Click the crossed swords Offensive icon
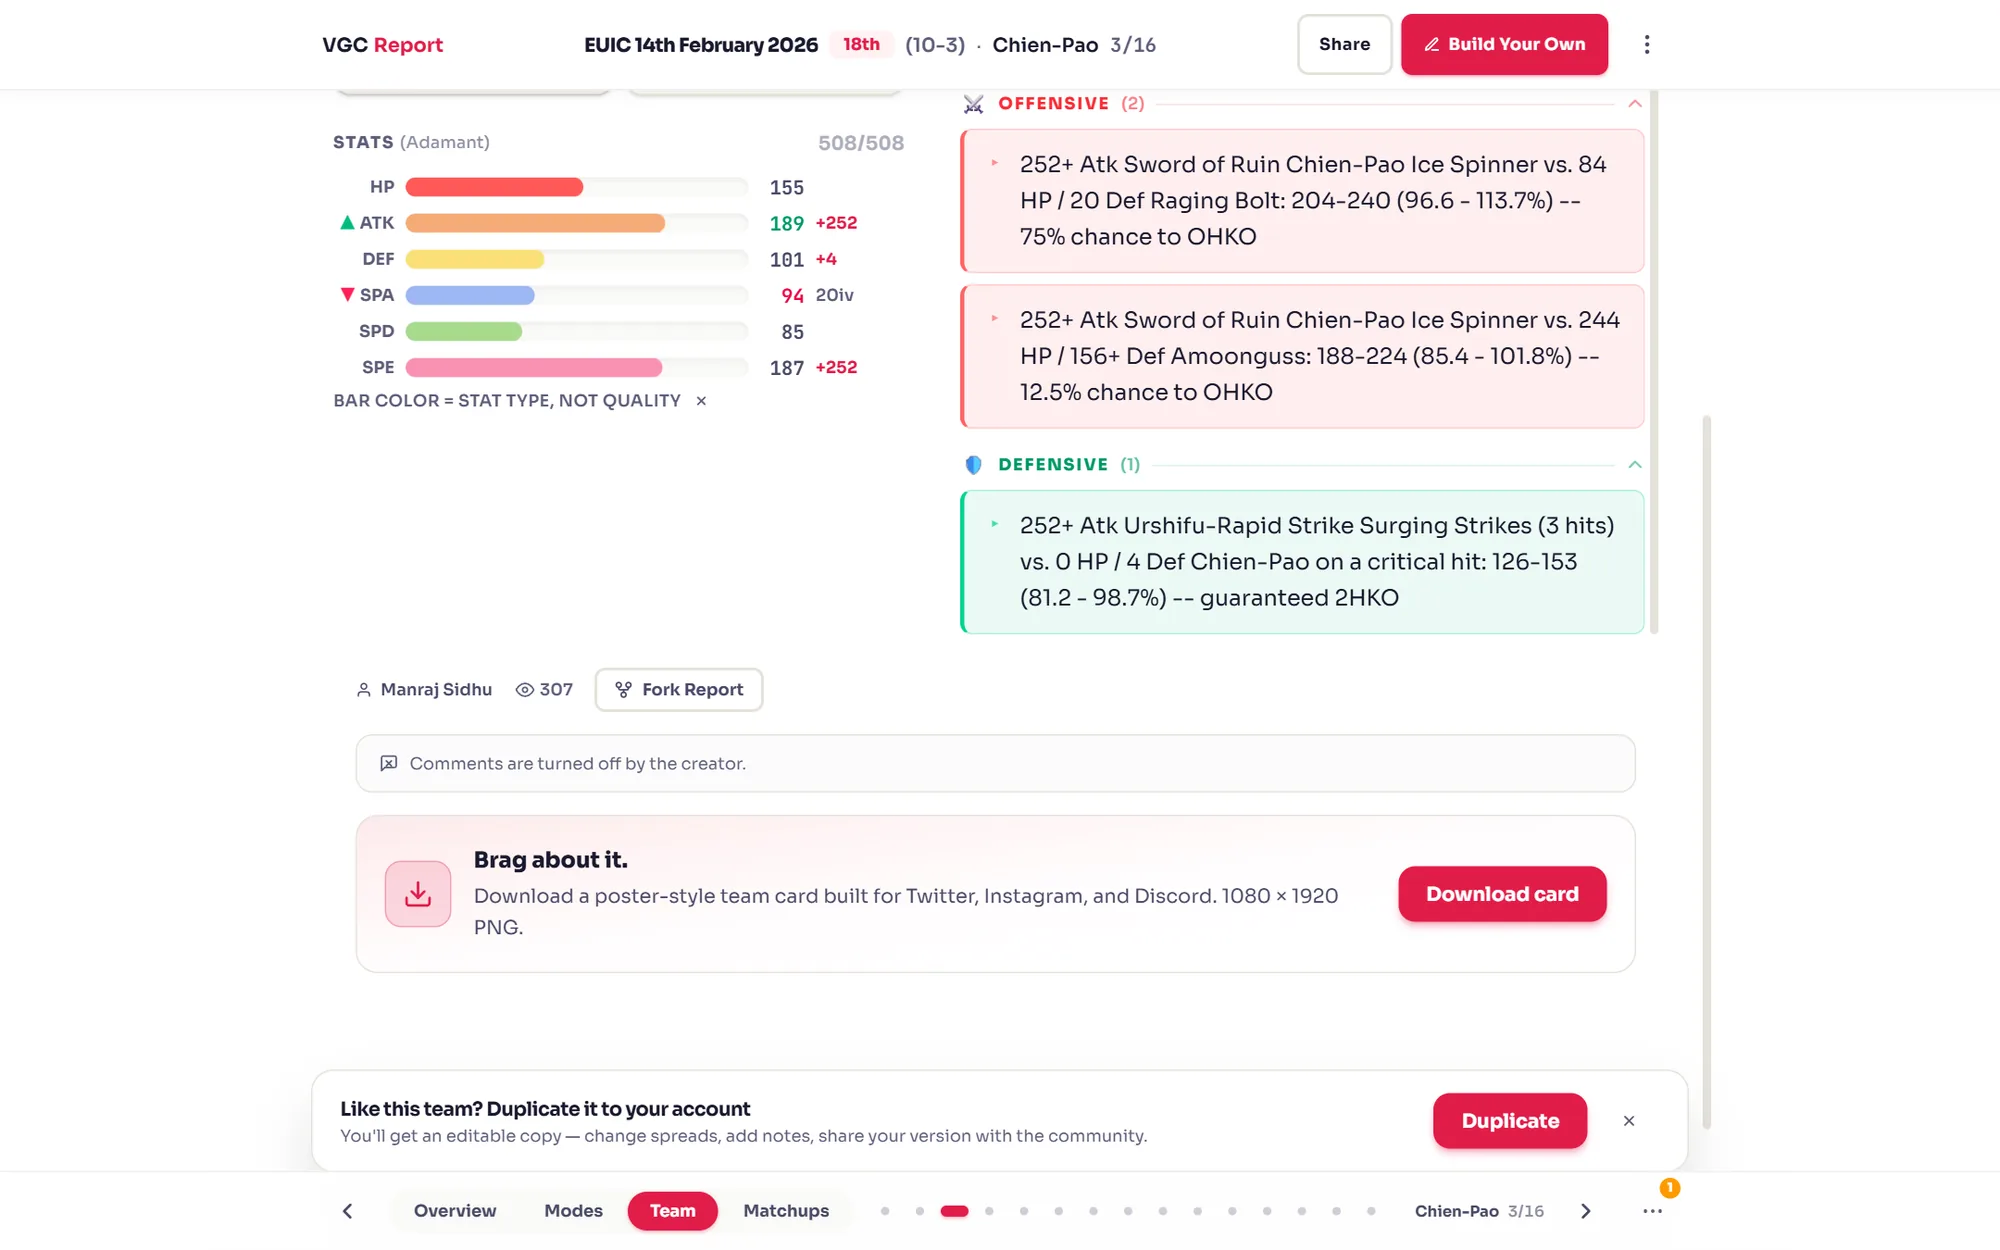 pyautogui.click(x=973, y=104)
